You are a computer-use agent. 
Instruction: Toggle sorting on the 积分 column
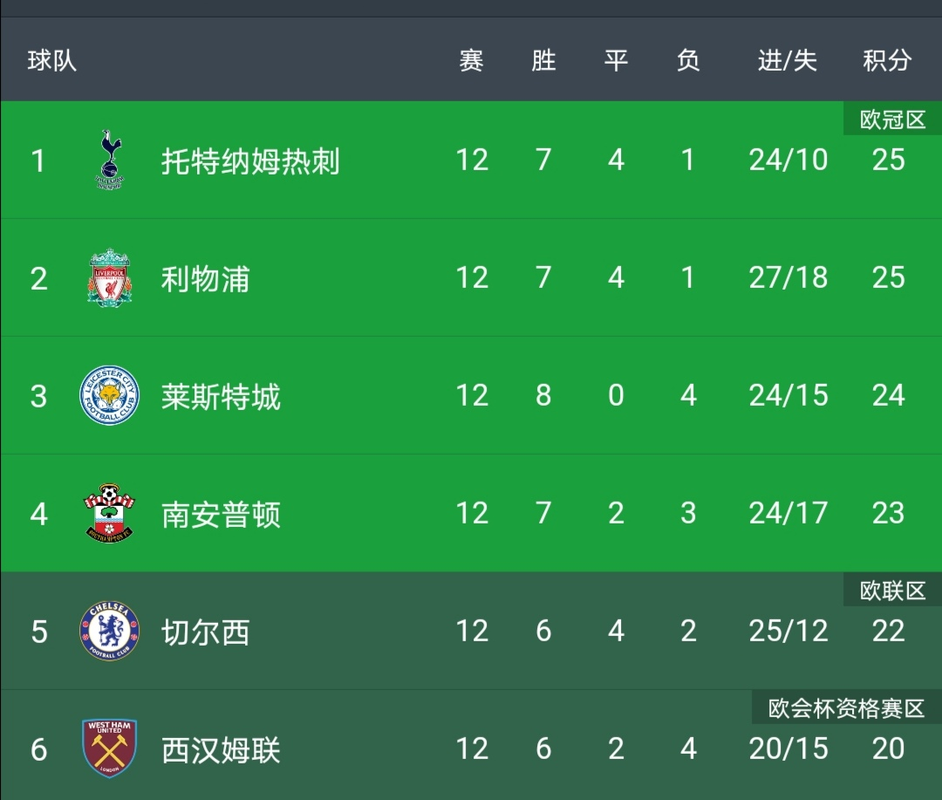pos(886,60)
